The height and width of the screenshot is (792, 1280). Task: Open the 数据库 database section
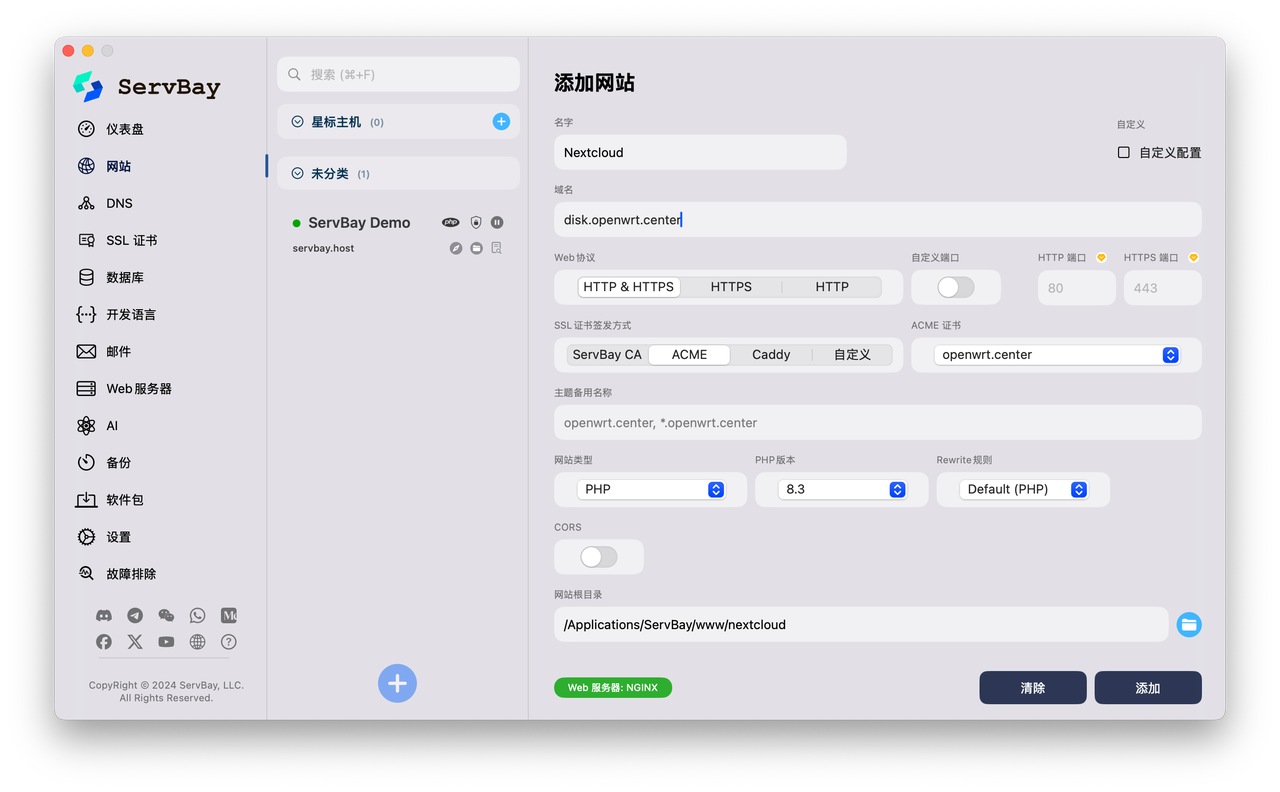[111, 277]
